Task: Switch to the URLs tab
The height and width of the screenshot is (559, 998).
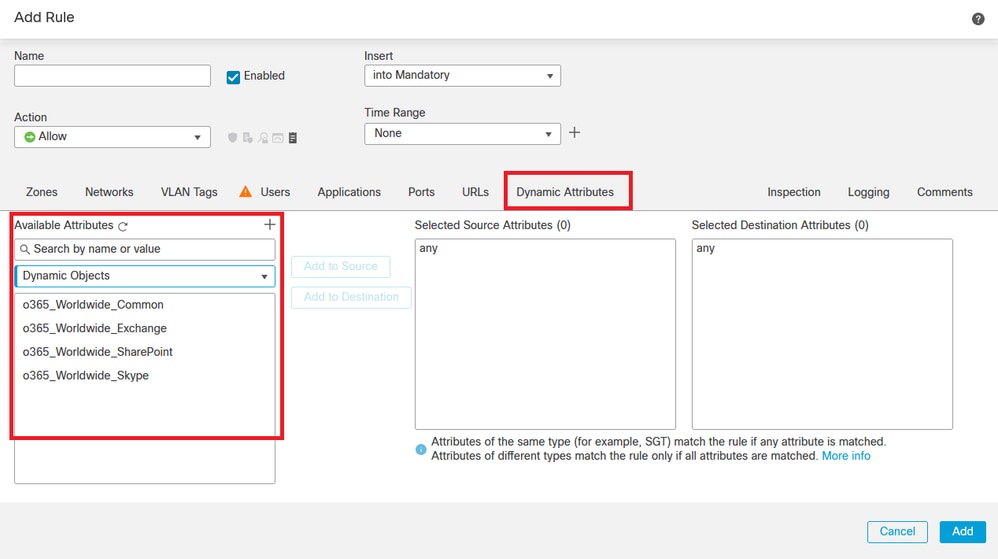Action: [x=475, y=192]
